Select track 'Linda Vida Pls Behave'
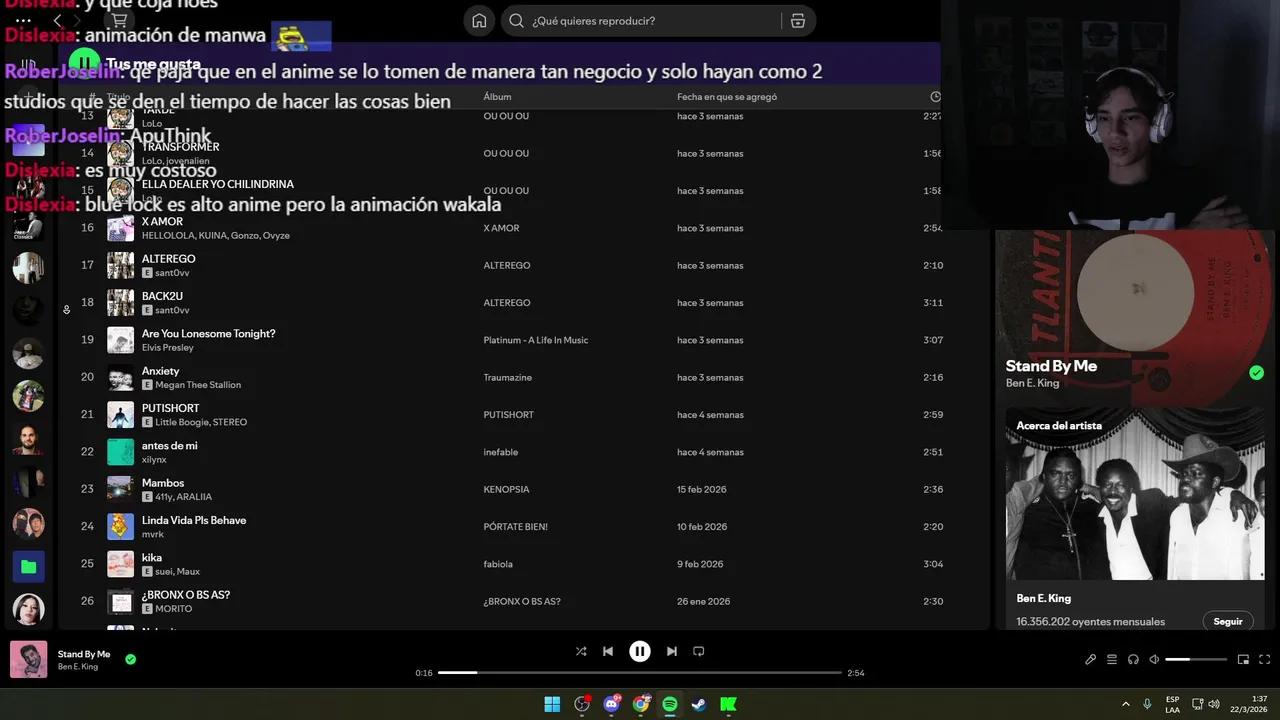 194,520
